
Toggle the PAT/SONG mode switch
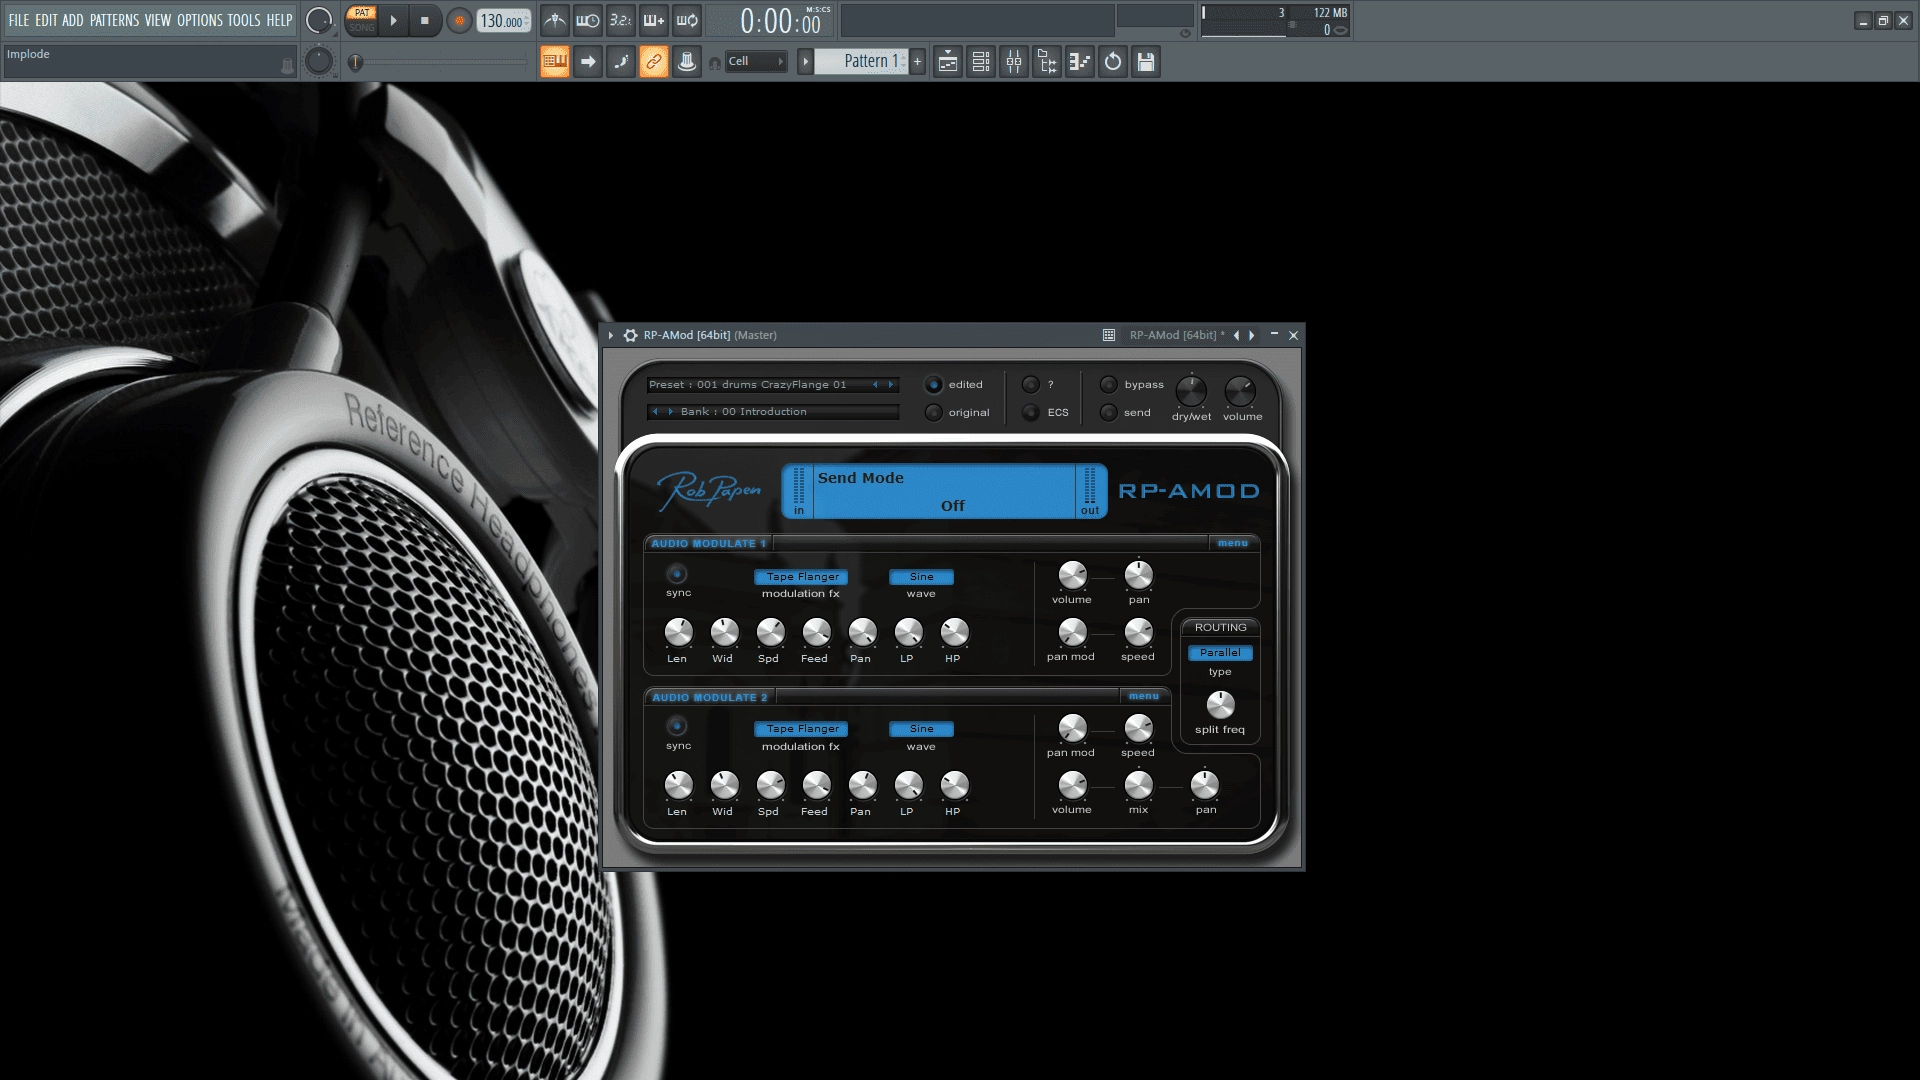click(362, 20)
